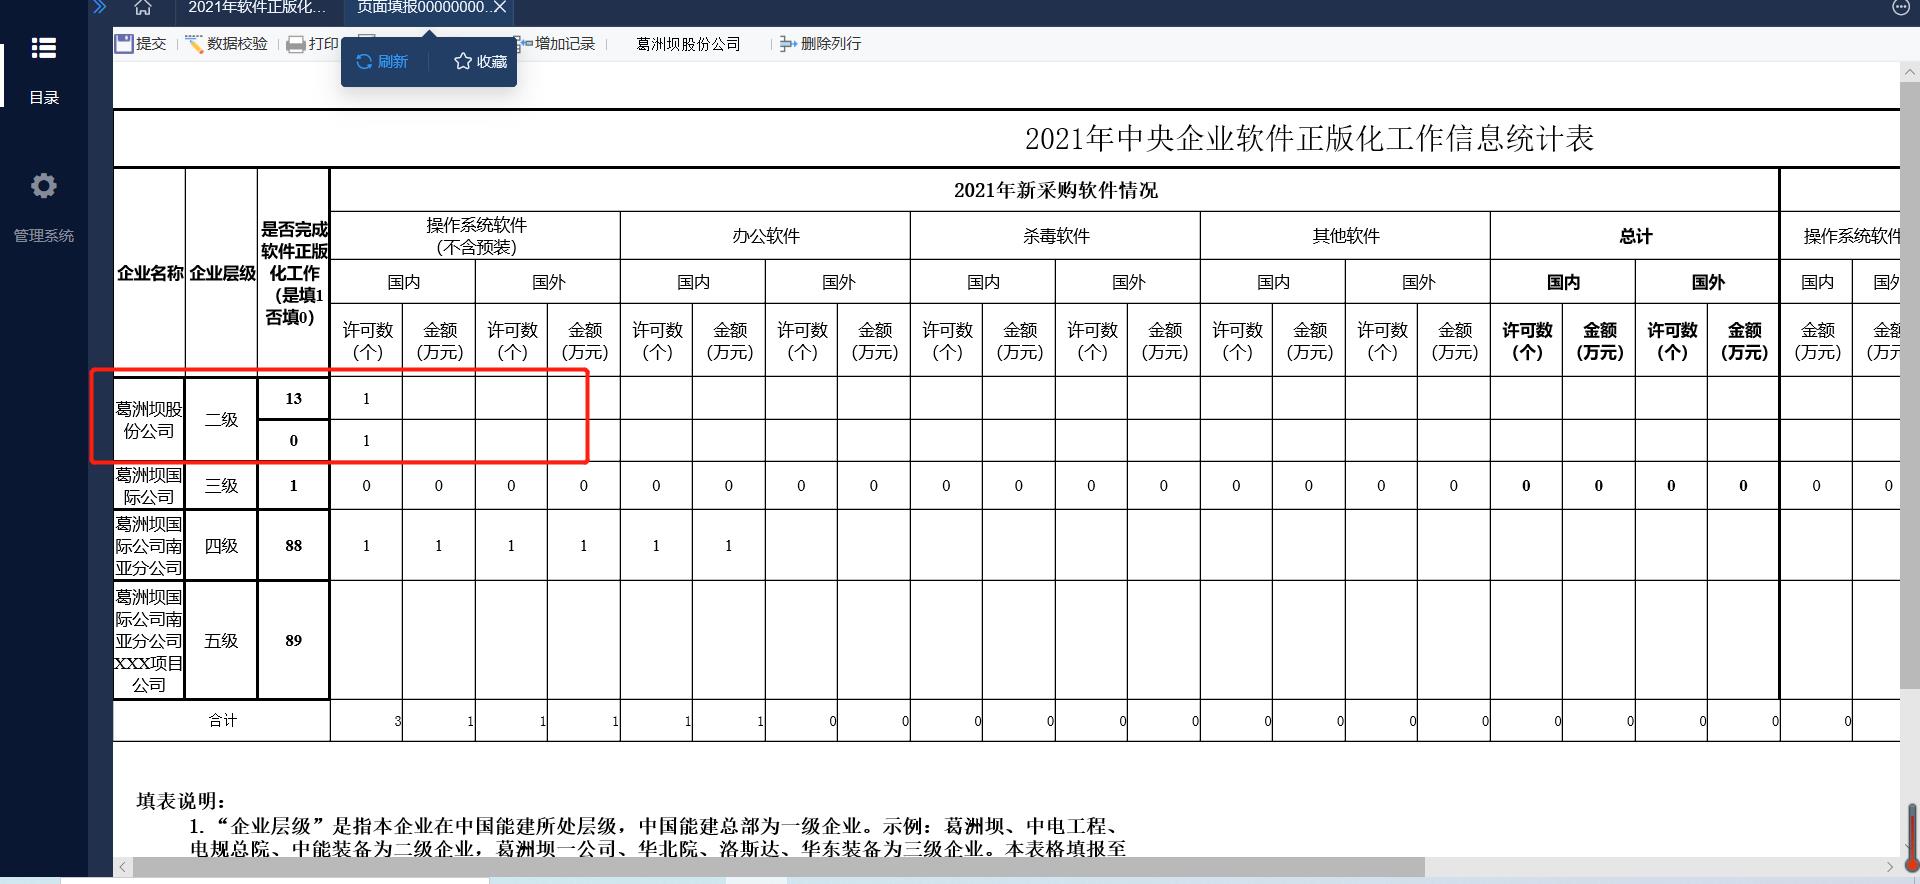Click the 二级 enterprise level cell

tap(221, 420)
